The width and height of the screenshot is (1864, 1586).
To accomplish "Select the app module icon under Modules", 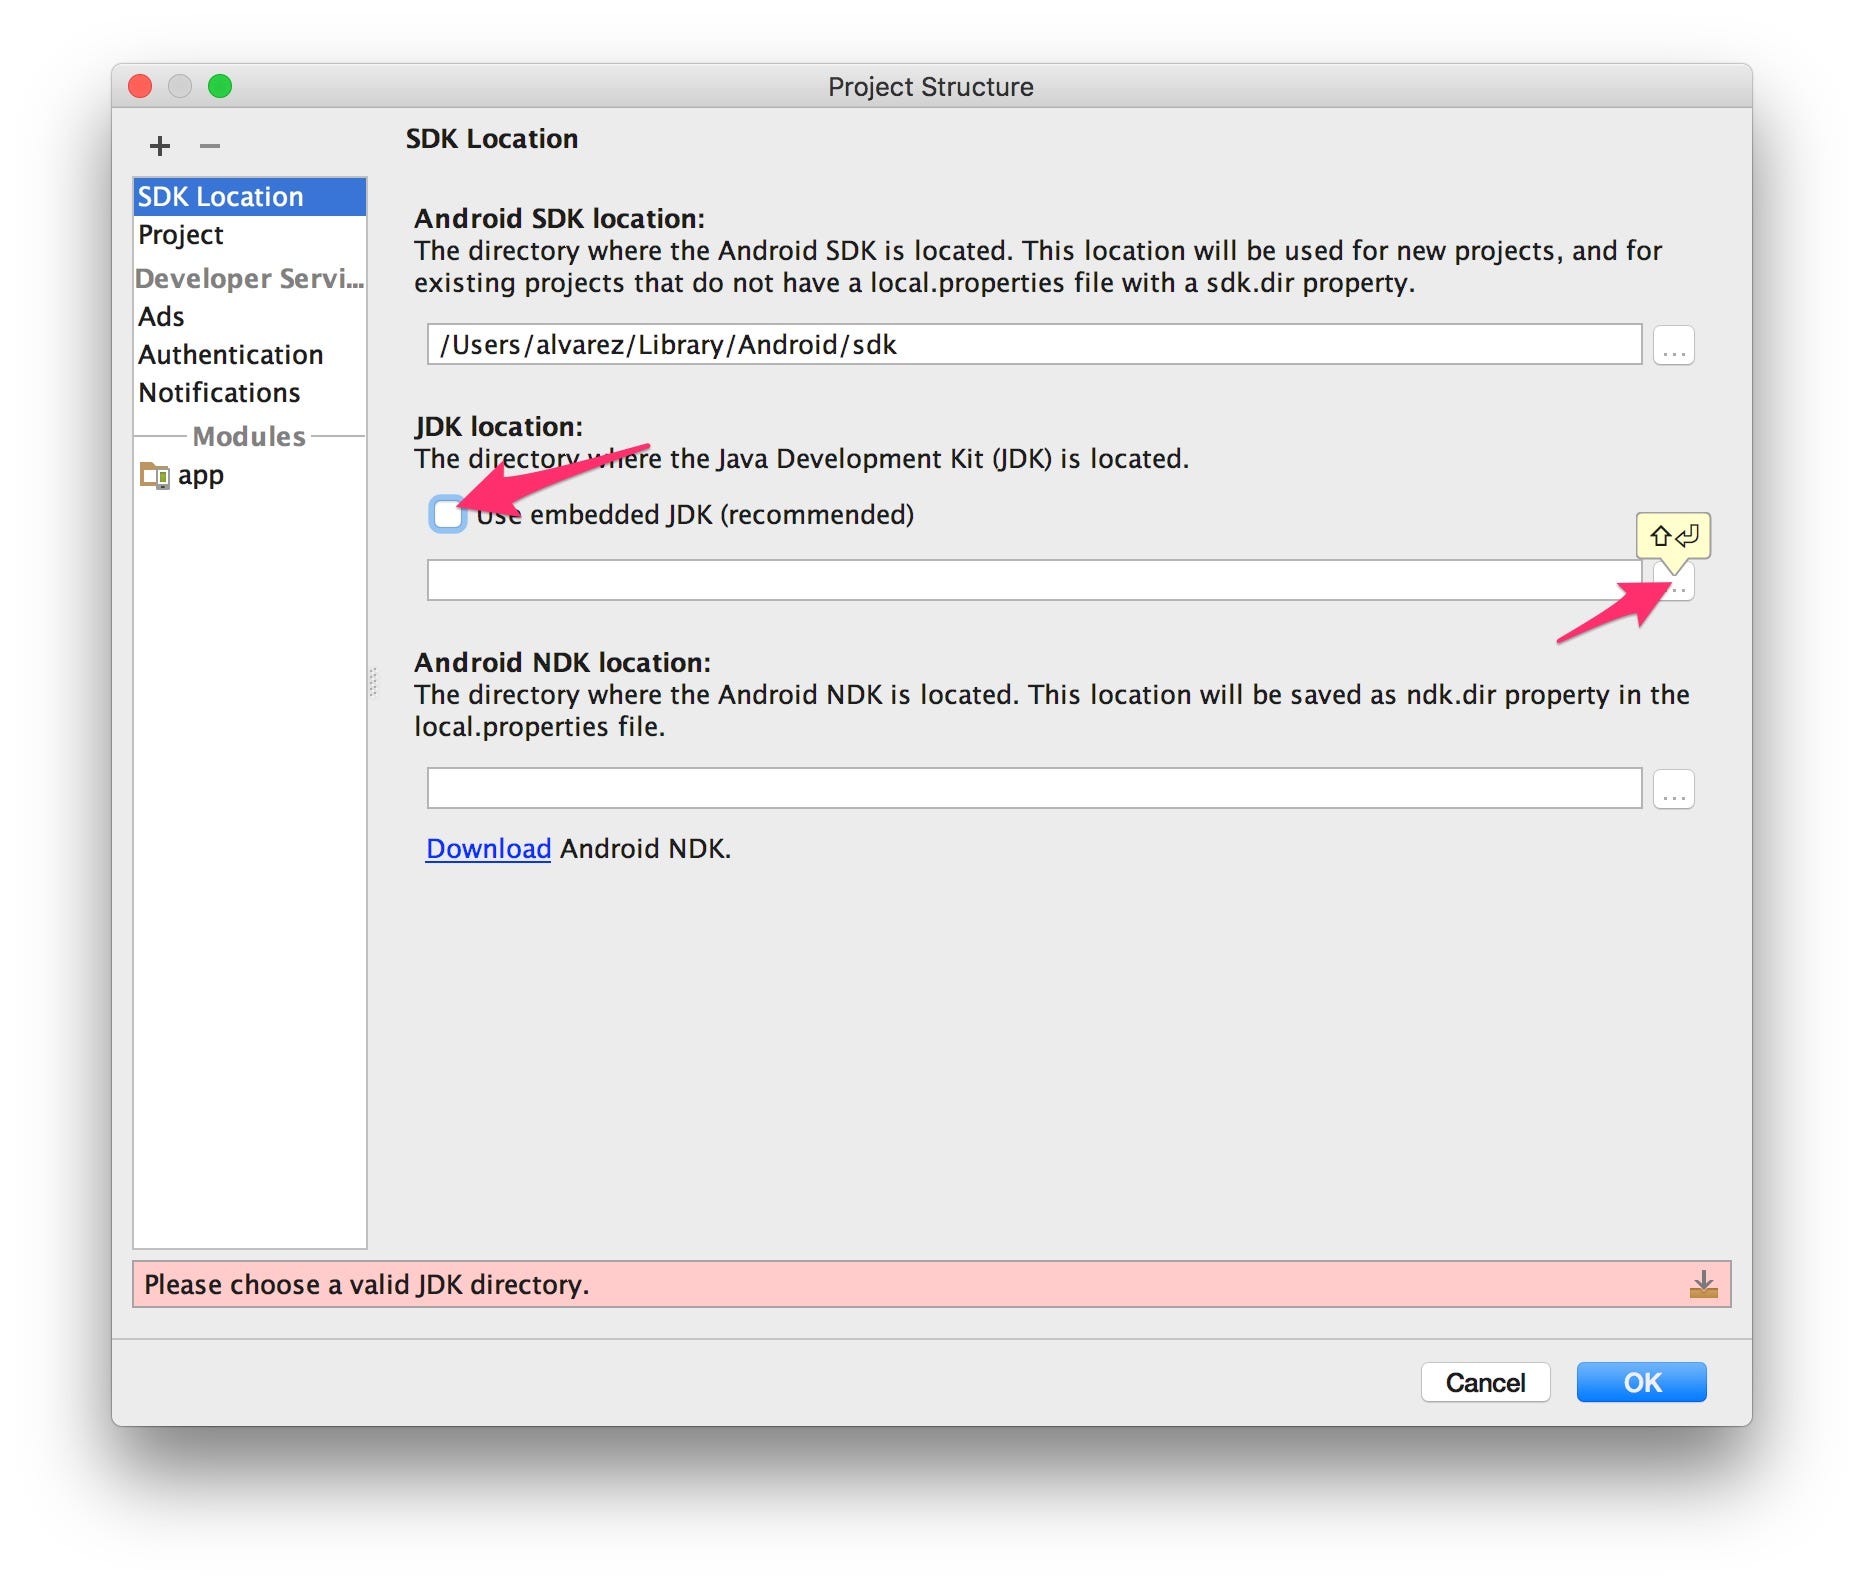I will pyautogui.click(x=155, y=475).
